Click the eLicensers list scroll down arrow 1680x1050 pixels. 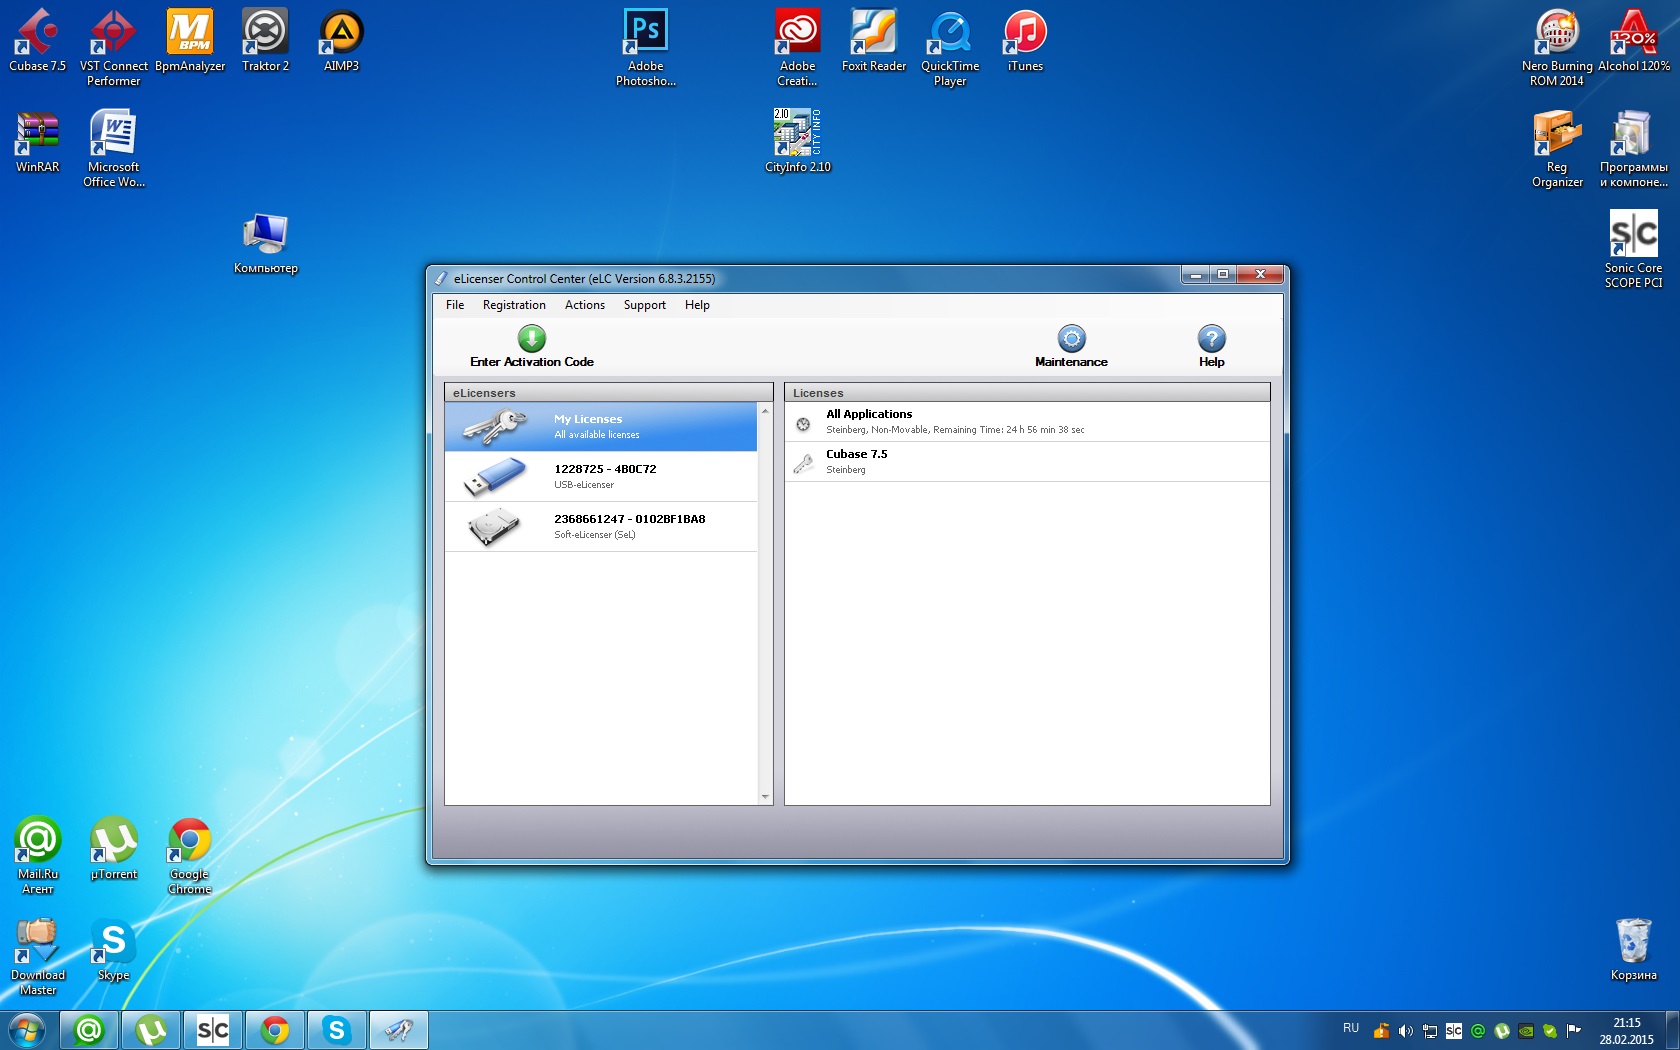[x=765, y=797]
